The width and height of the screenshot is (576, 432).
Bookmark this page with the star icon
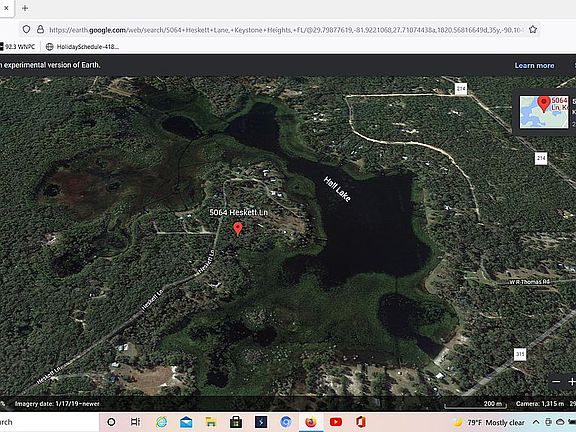(x=533, y=29)
